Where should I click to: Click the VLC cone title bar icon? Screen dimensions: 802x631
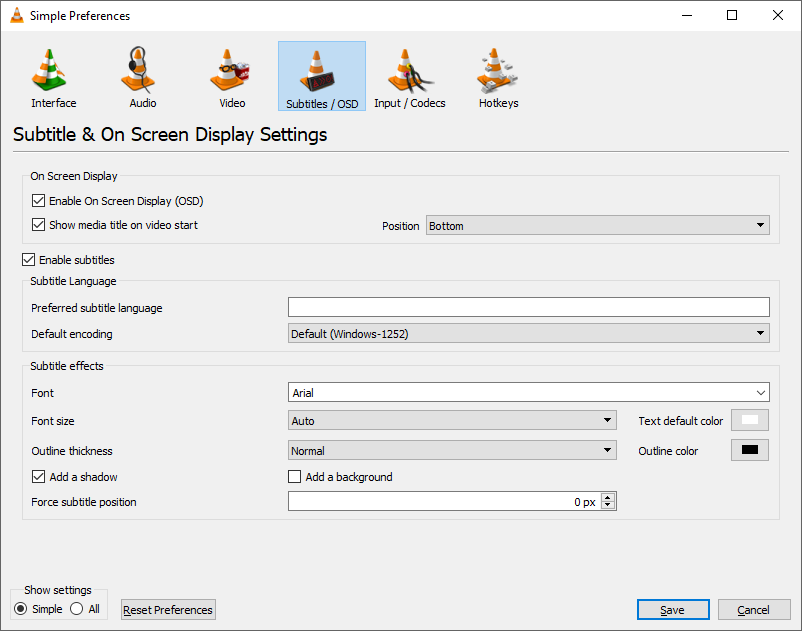pos(16,16)
